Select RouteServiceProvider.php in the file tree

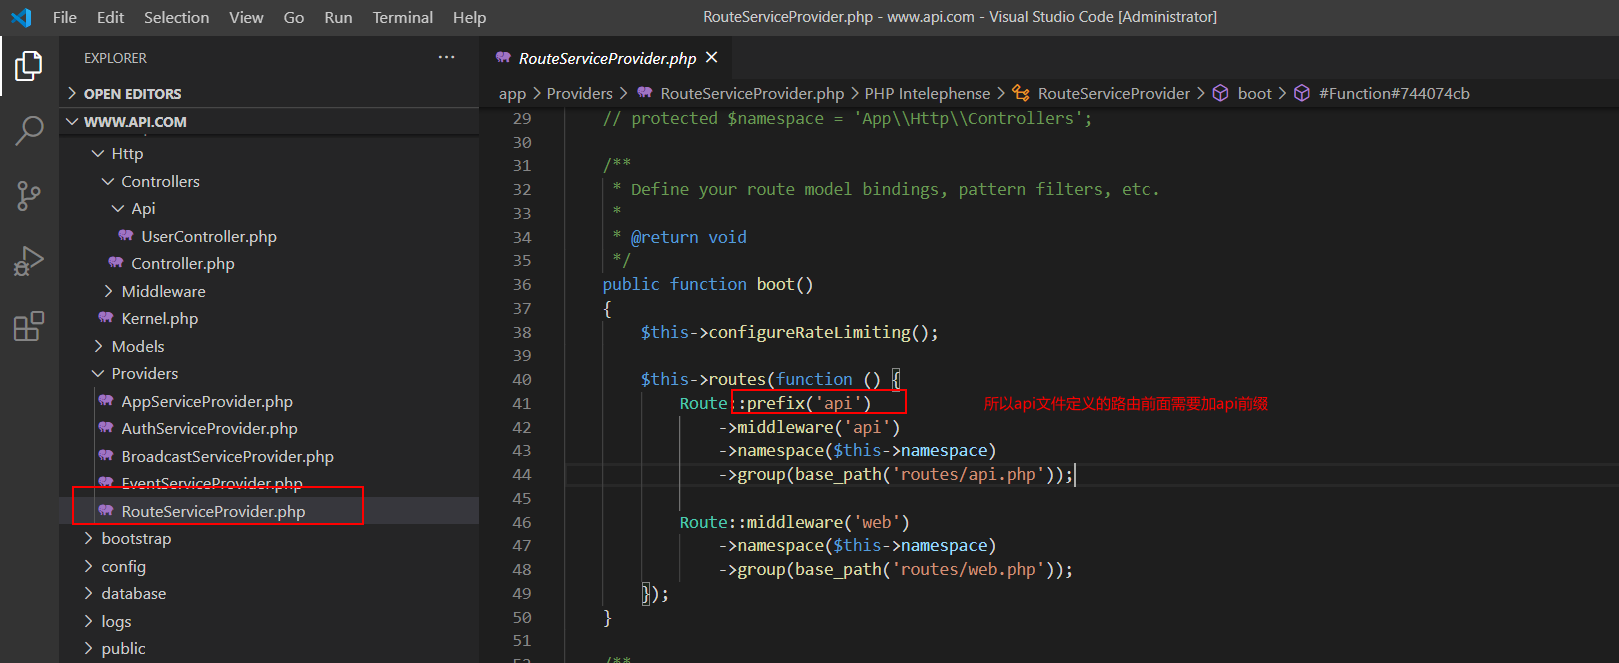[x=269, y=511]
